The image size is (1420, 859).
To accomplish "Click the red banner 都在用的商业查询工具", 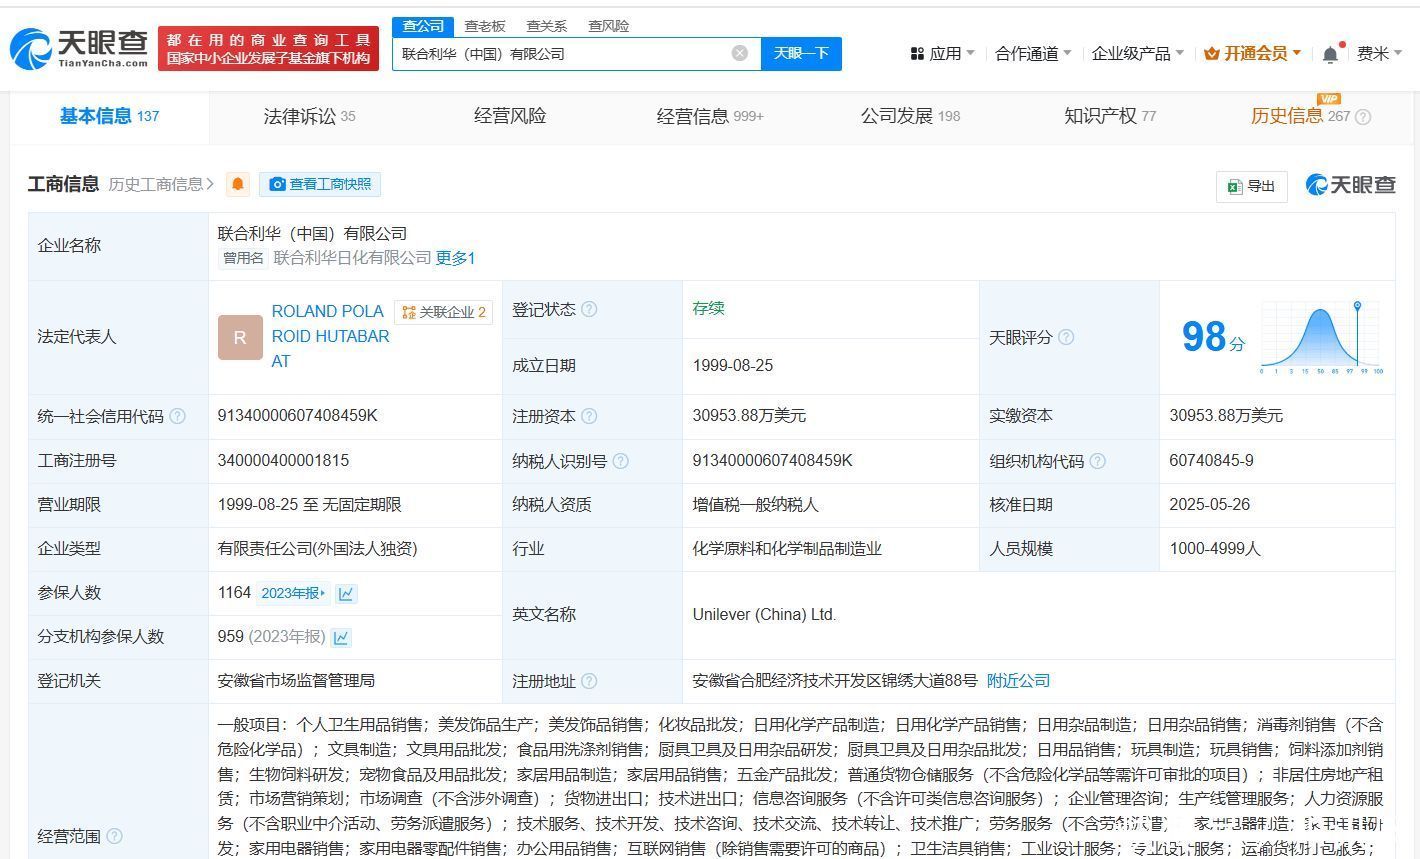I will [269, 48].
